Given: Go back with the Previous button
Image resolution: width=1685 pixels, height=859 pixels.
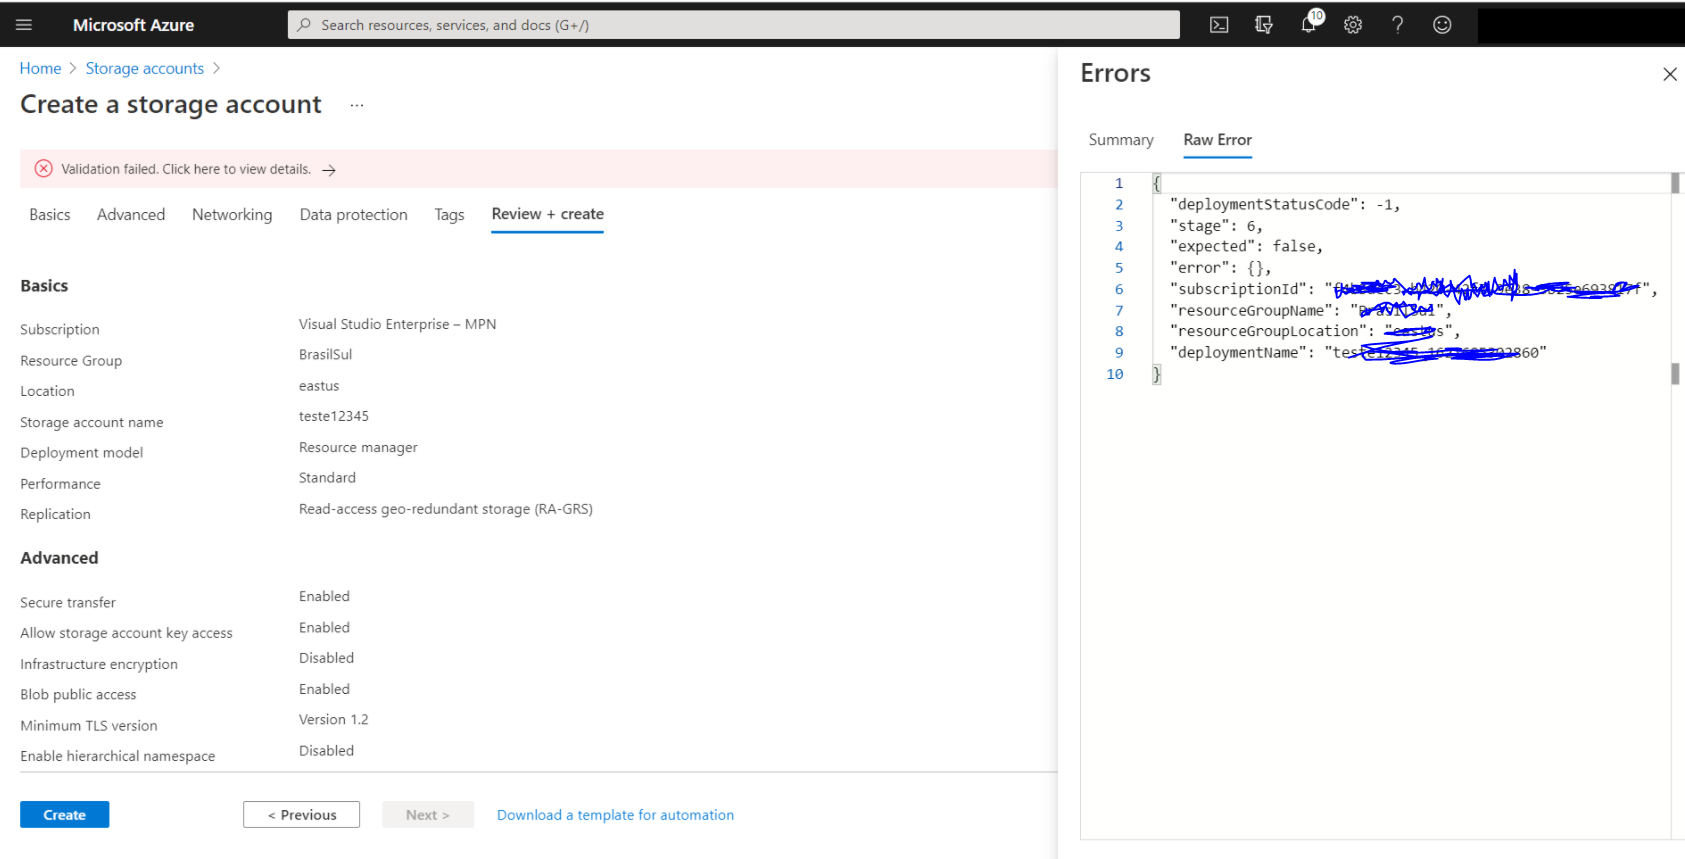Looking at the screenshot, I should point(301,815).
